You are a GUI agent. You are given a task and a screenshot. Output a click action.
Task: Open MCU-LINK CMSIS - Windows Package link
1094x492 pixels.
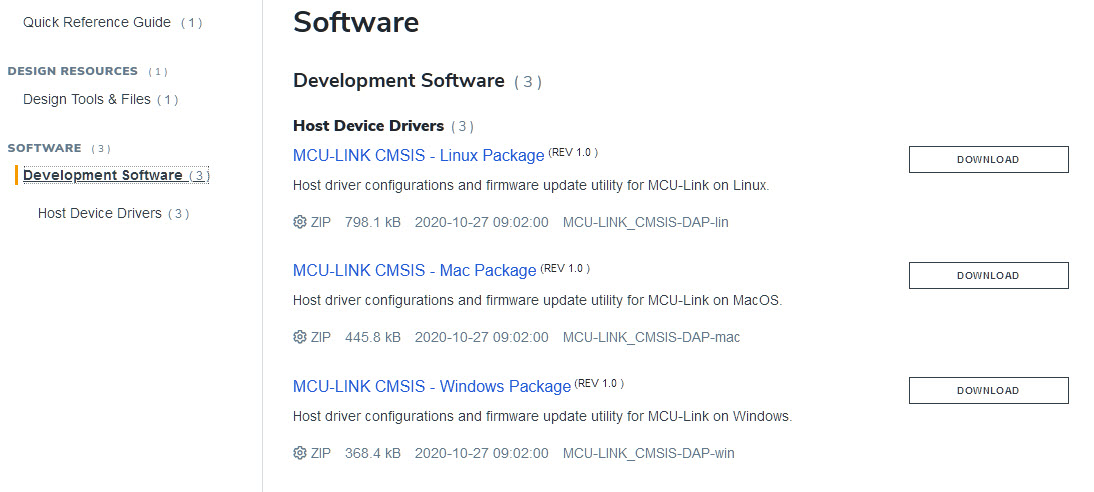431,386
